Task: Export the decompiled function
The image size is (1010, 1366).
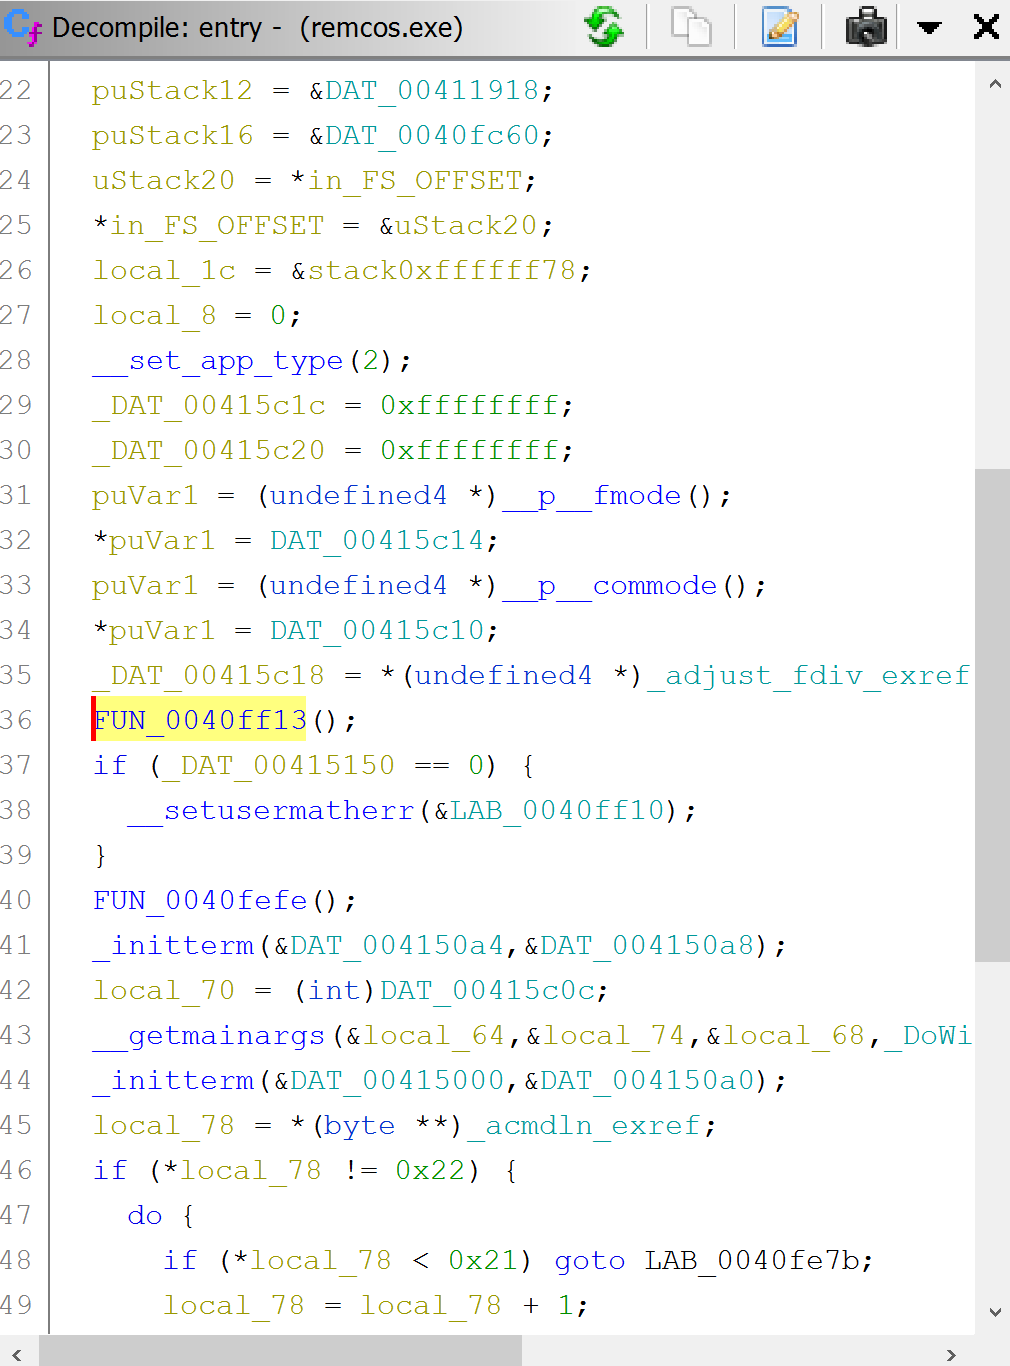Action: (x=780, y=27)
